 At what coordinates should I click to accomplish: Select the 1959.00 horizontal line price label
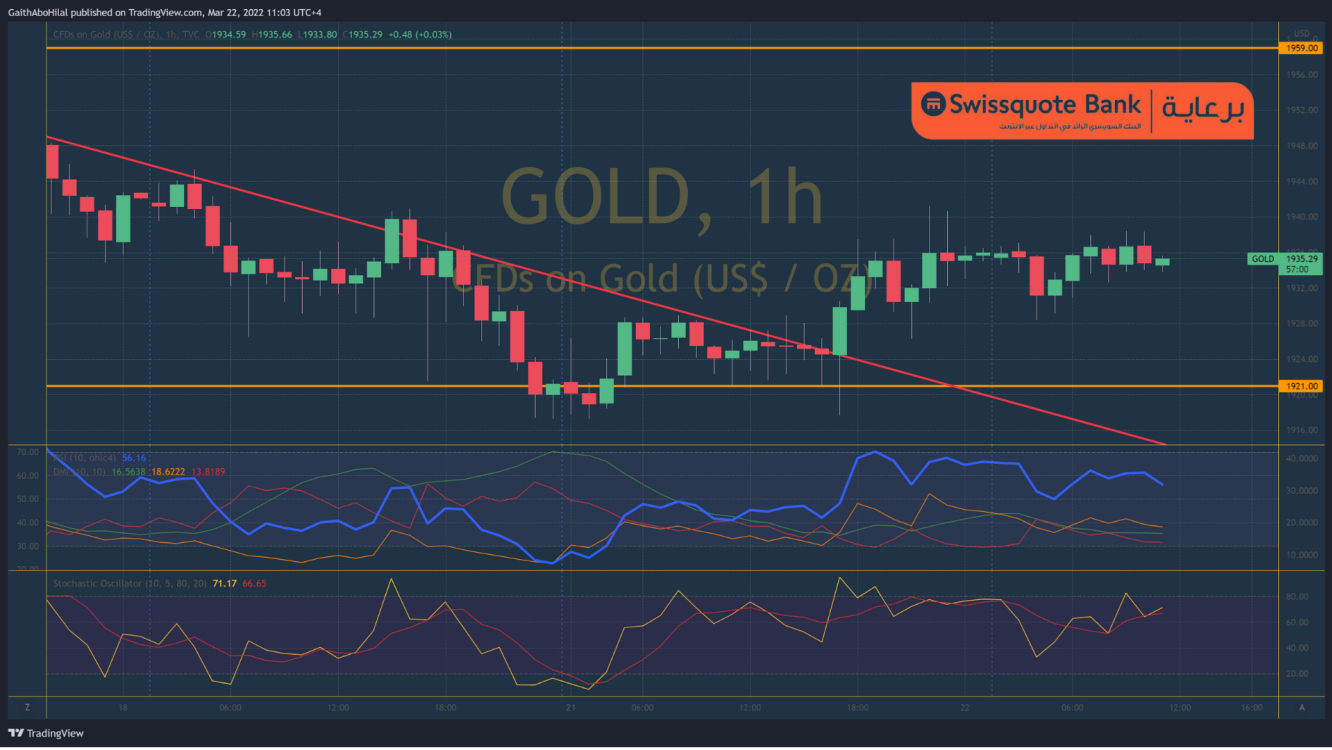[1301, 47]
